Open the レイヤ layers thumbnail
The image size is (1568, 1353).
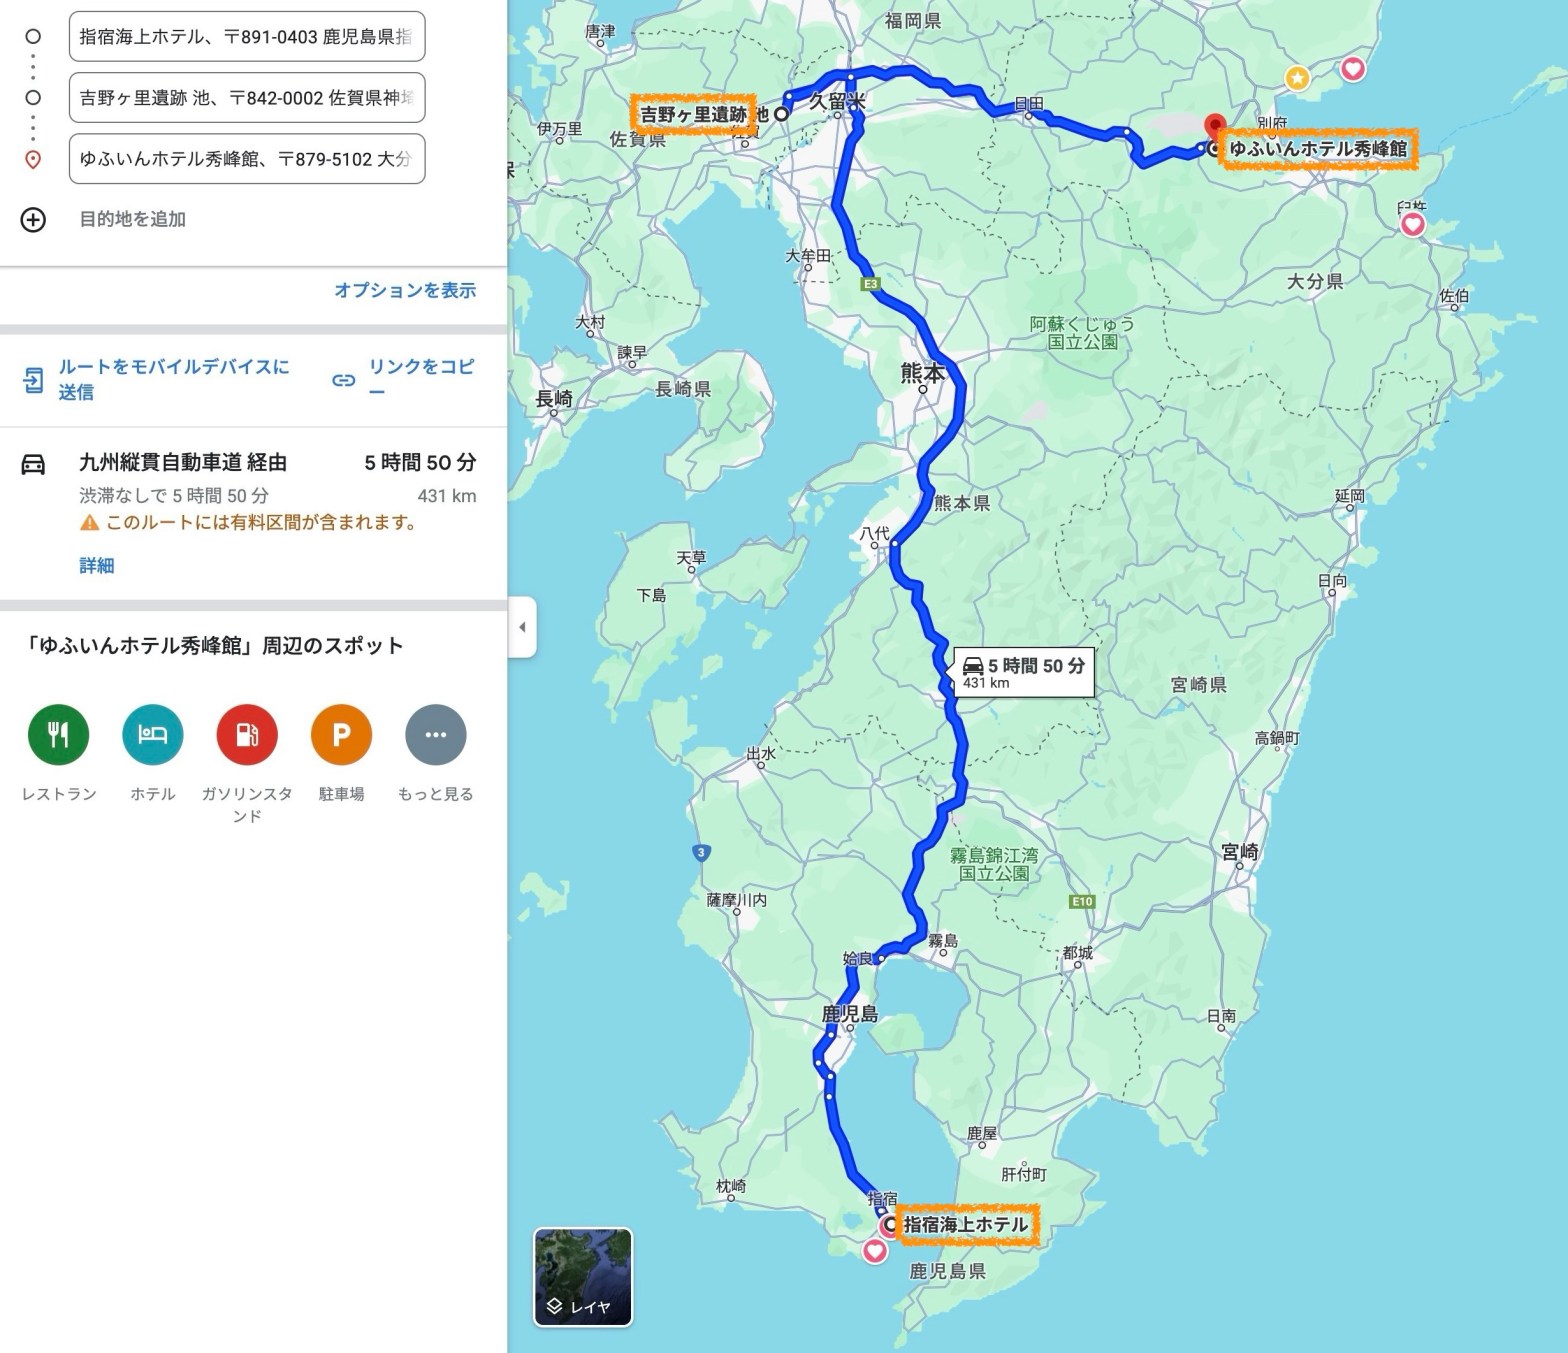[x=583, y=1277]
